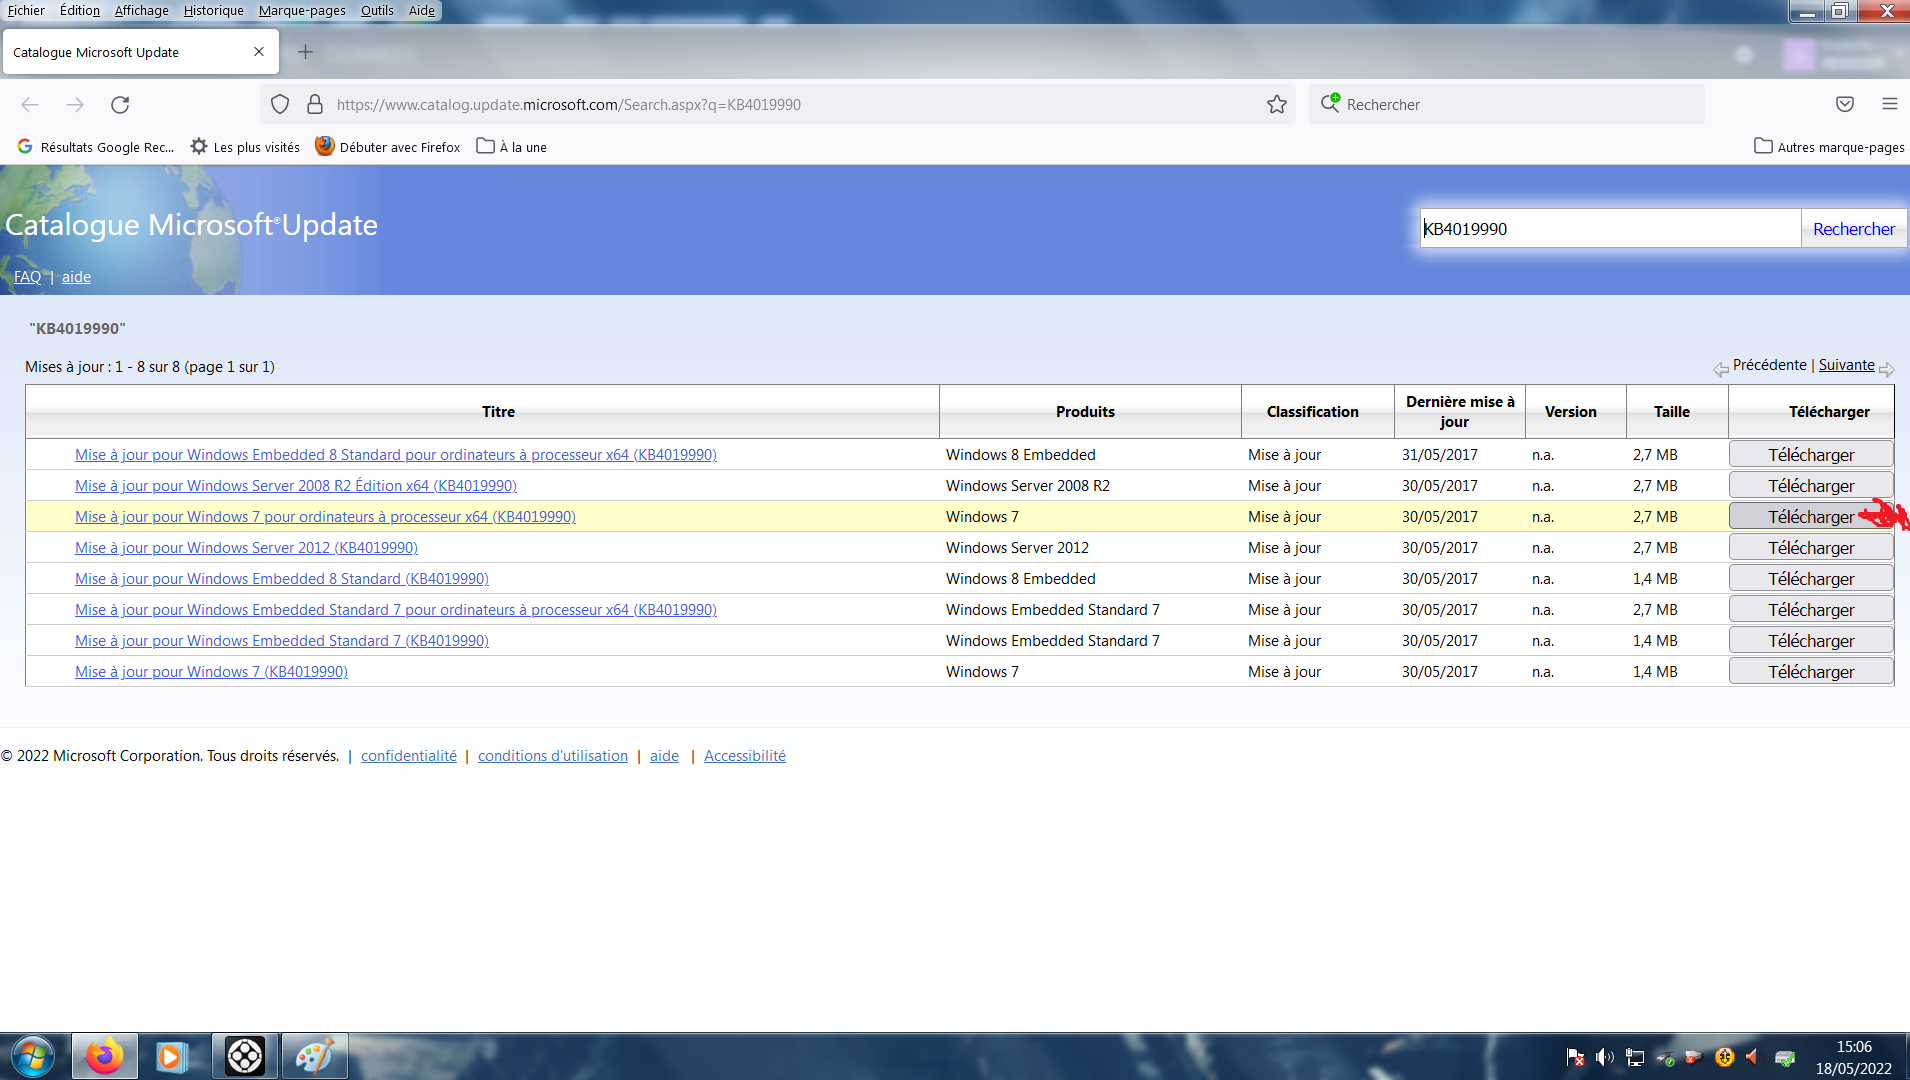Bookmark this page with the star
1910x1080 pixels.
coord(1277,104)
